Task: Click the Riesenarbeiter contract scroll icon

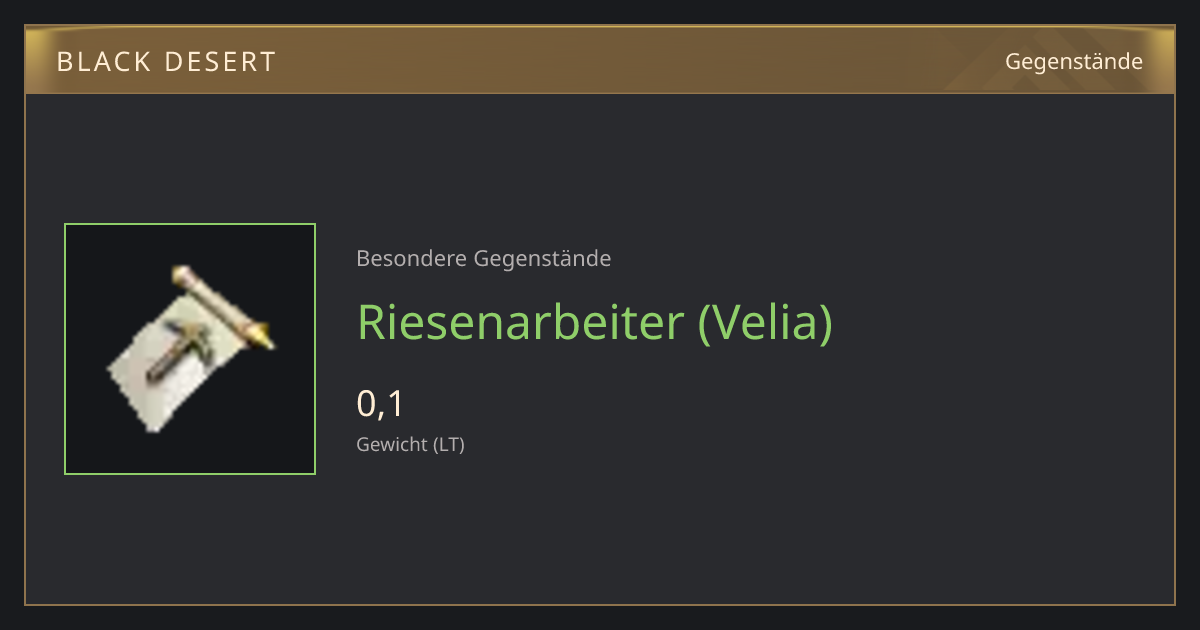Action: point(191,349)
